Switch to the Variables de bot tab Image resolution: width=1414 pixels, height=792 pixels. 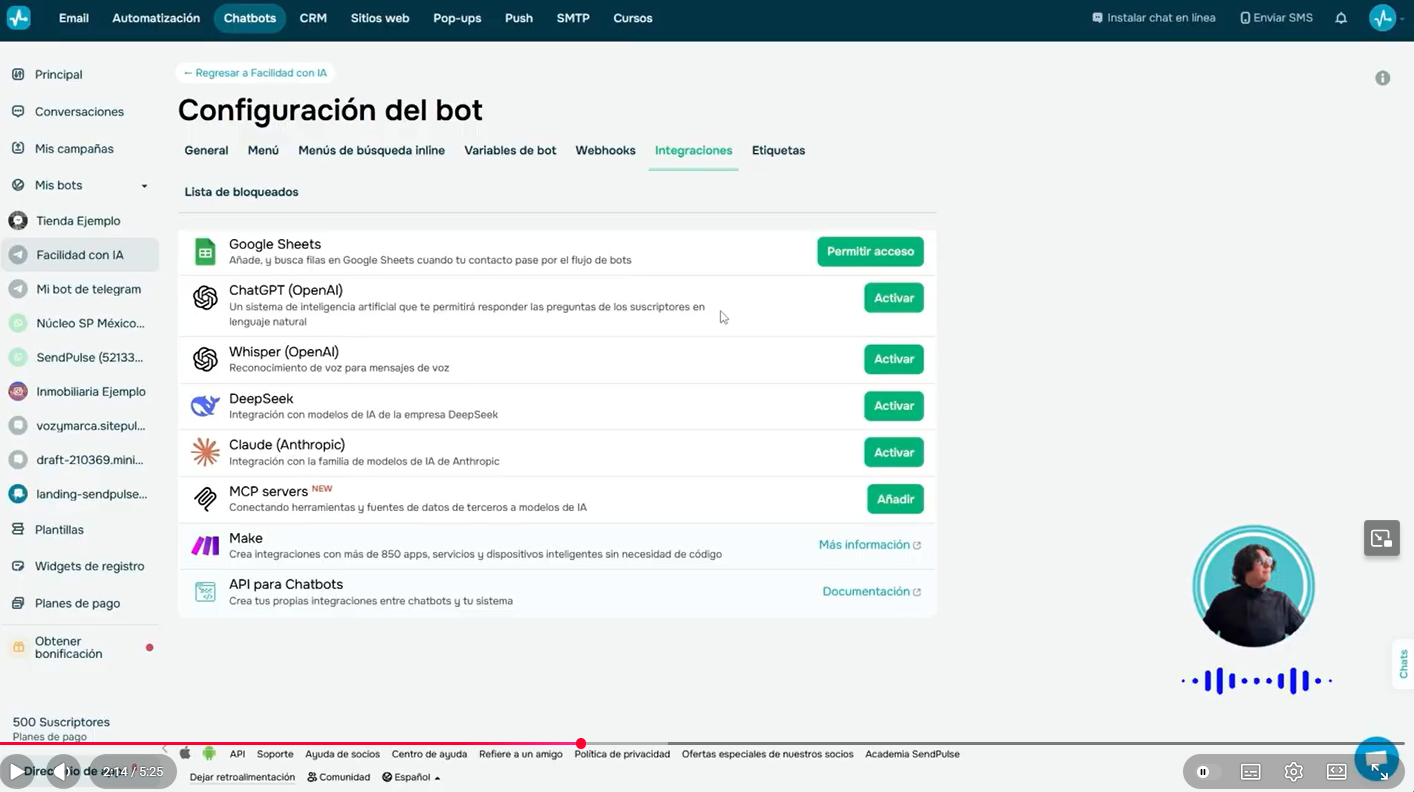pos(510,150)
